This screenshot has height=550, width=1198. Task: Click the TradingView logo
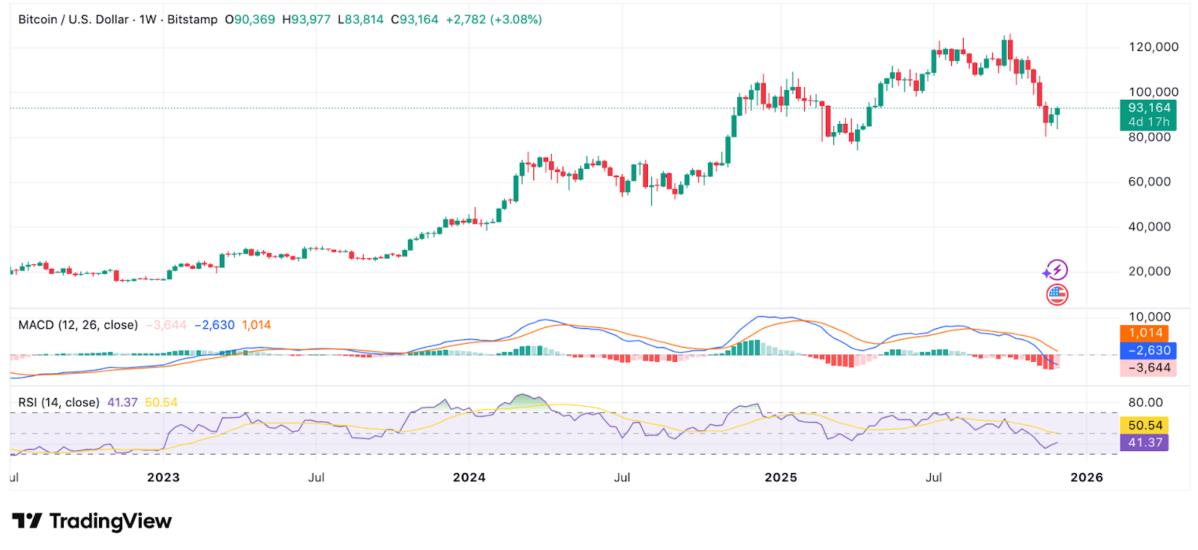point(92,521)
